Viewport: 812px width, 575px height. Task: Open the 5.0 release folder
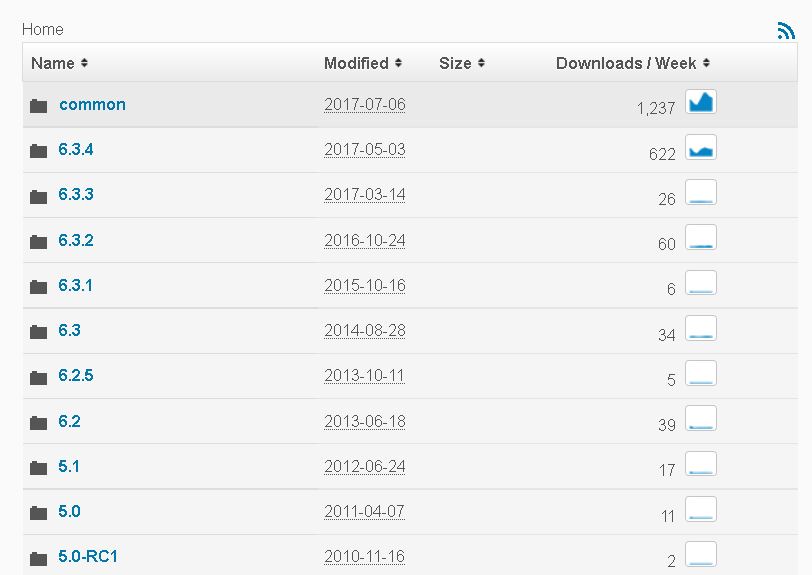[69, 511]
